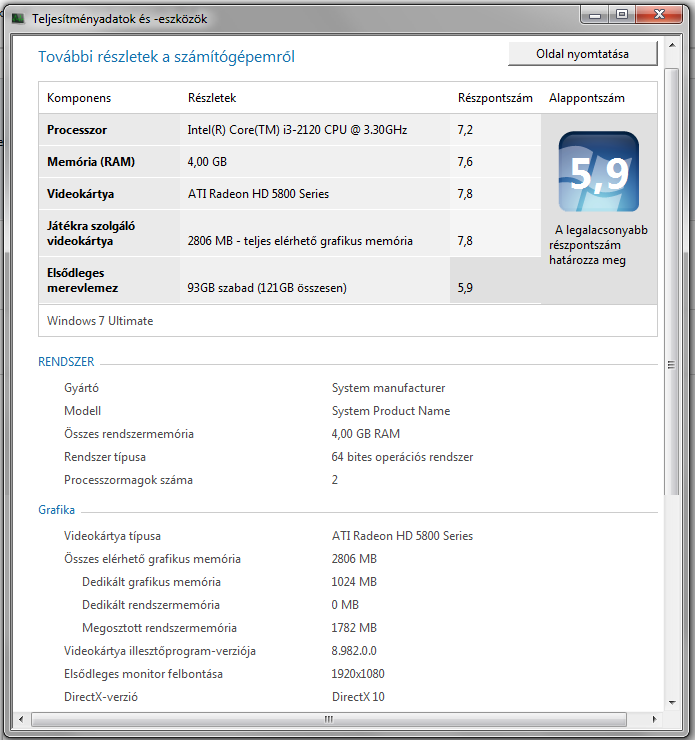Click the RENDSZER section heading
This screenshot has height=740, width=695.
(66, 362)
